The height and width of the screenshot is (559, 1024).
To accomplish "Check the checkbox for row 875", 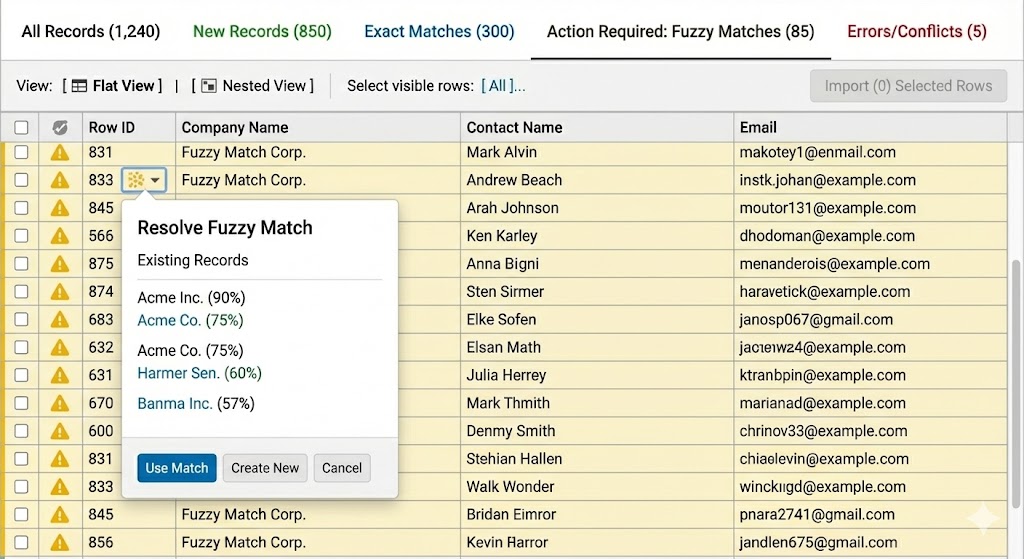I will pos(21,264).
